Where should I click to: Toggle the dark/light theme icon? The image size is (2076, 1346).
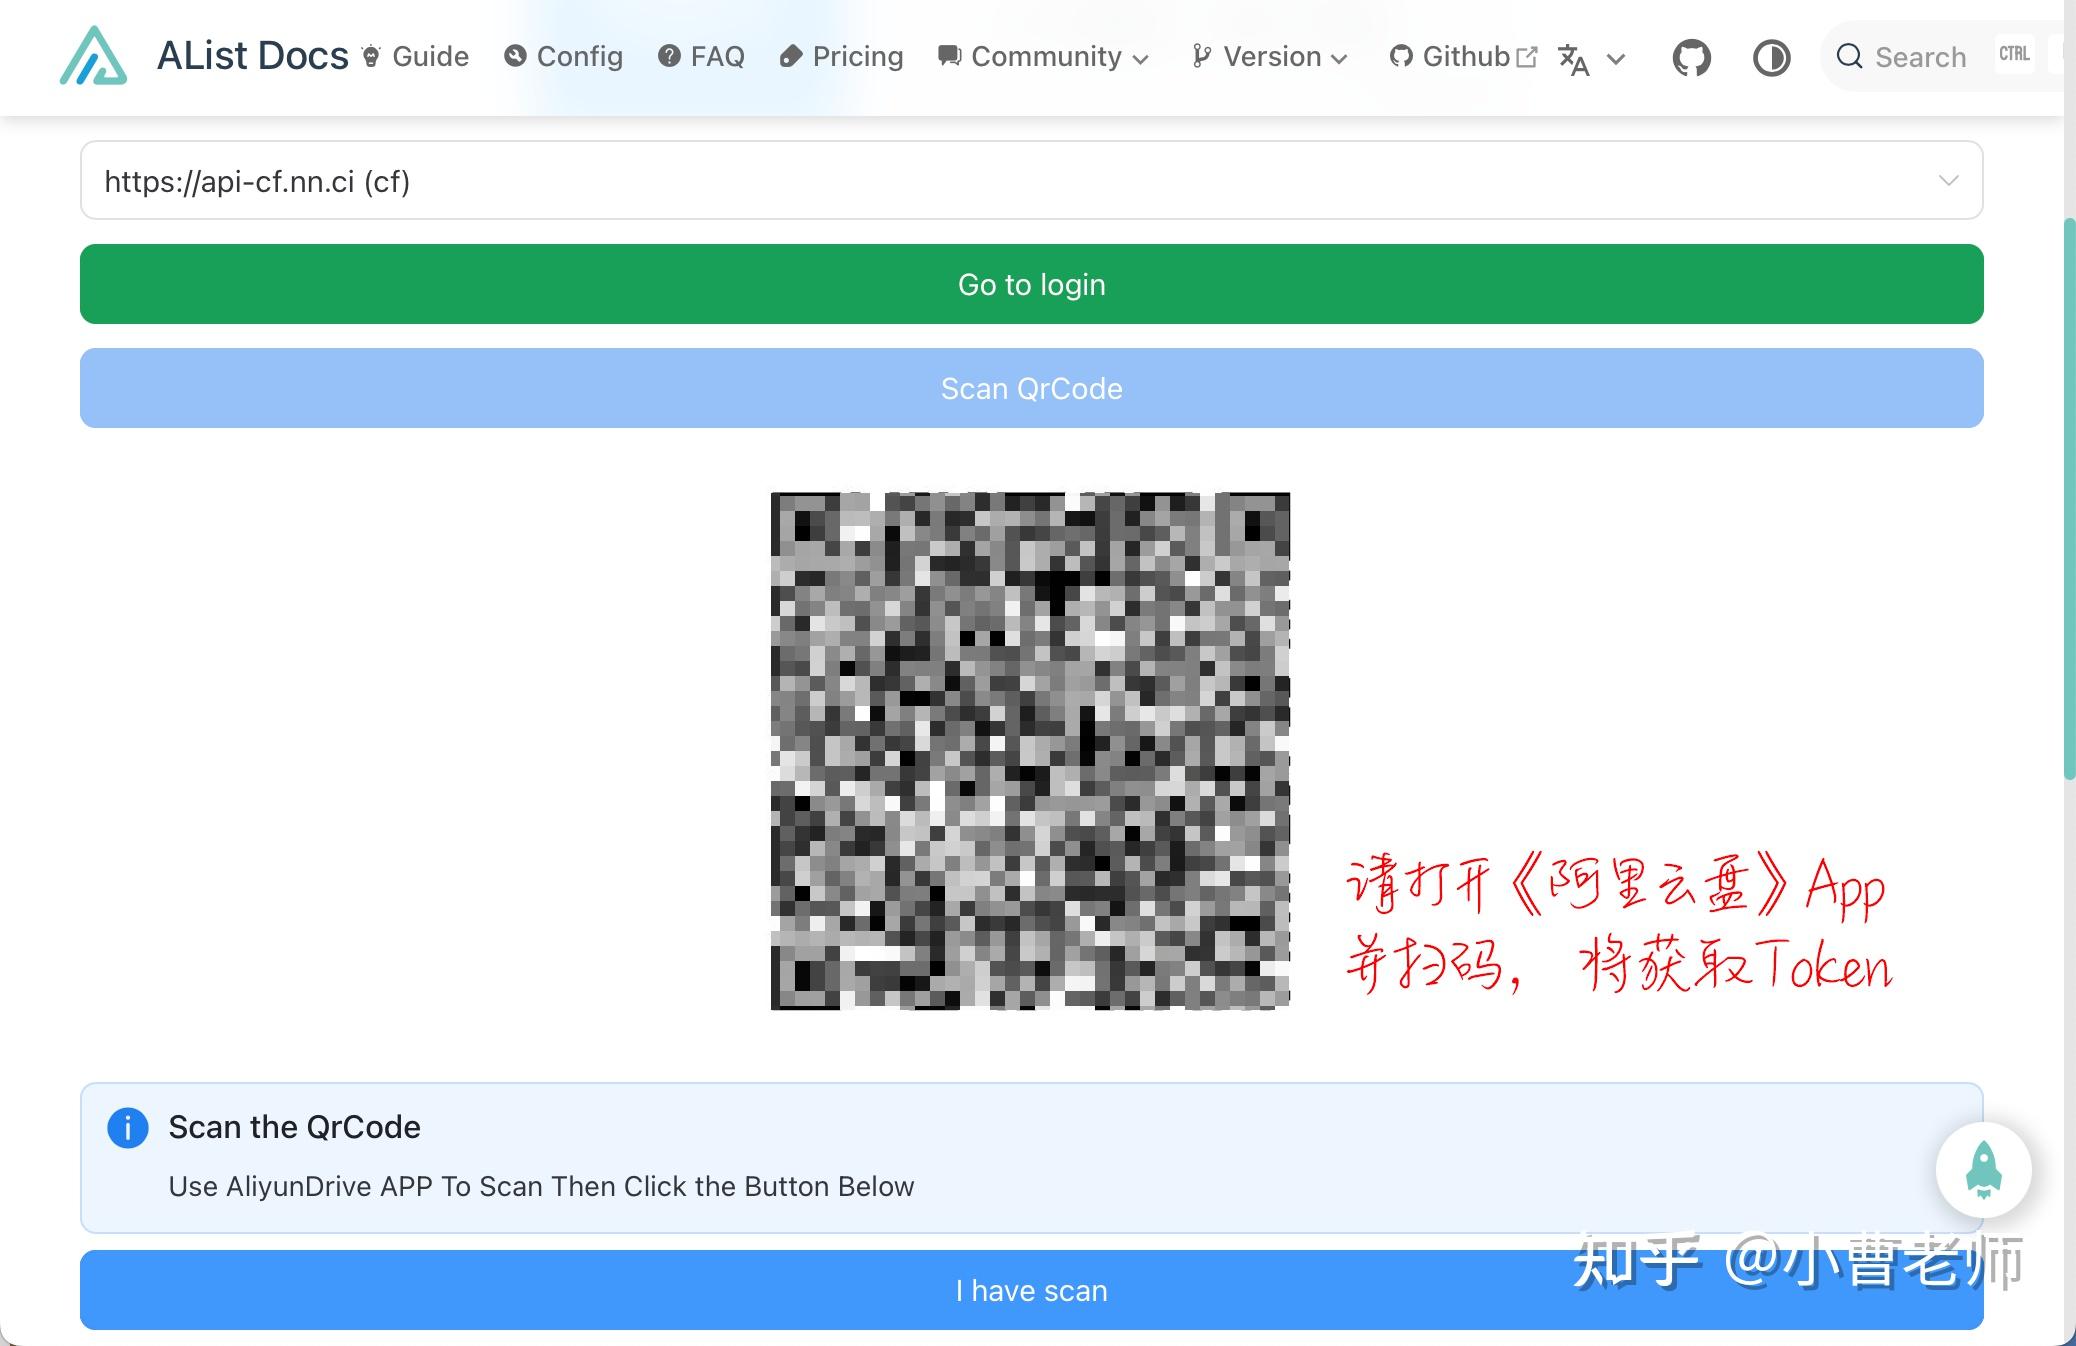click(x=1772, y=58)
